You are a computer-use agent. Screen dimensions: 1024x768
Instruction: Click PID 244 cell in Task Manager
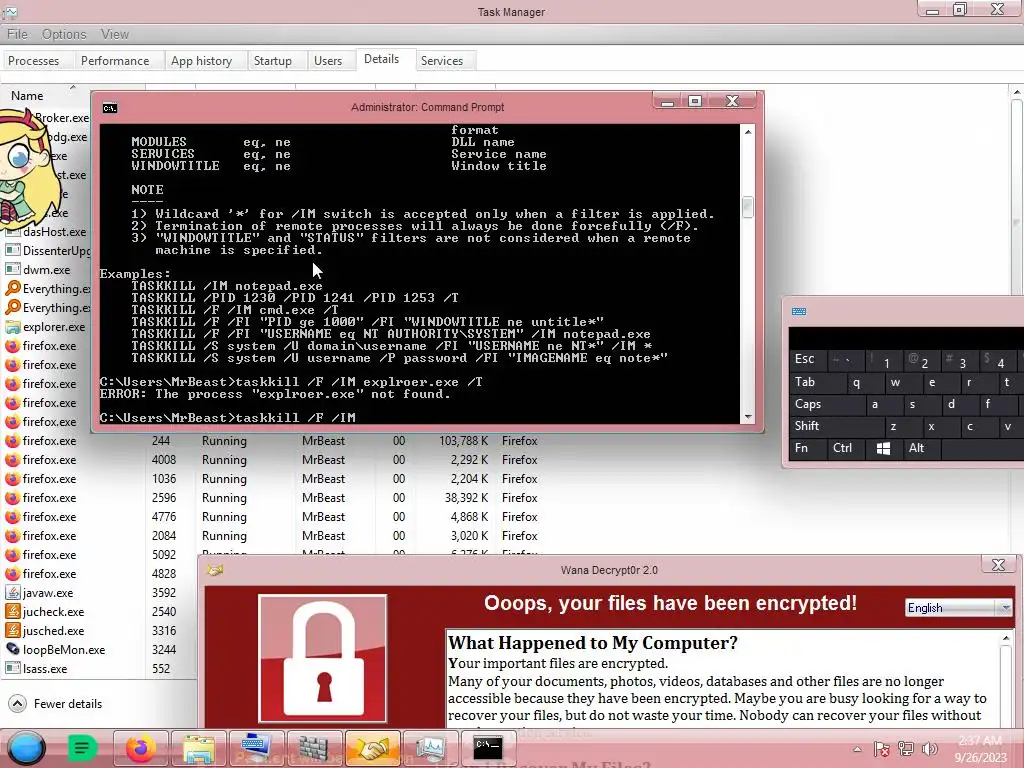click(x=161, y=441)
